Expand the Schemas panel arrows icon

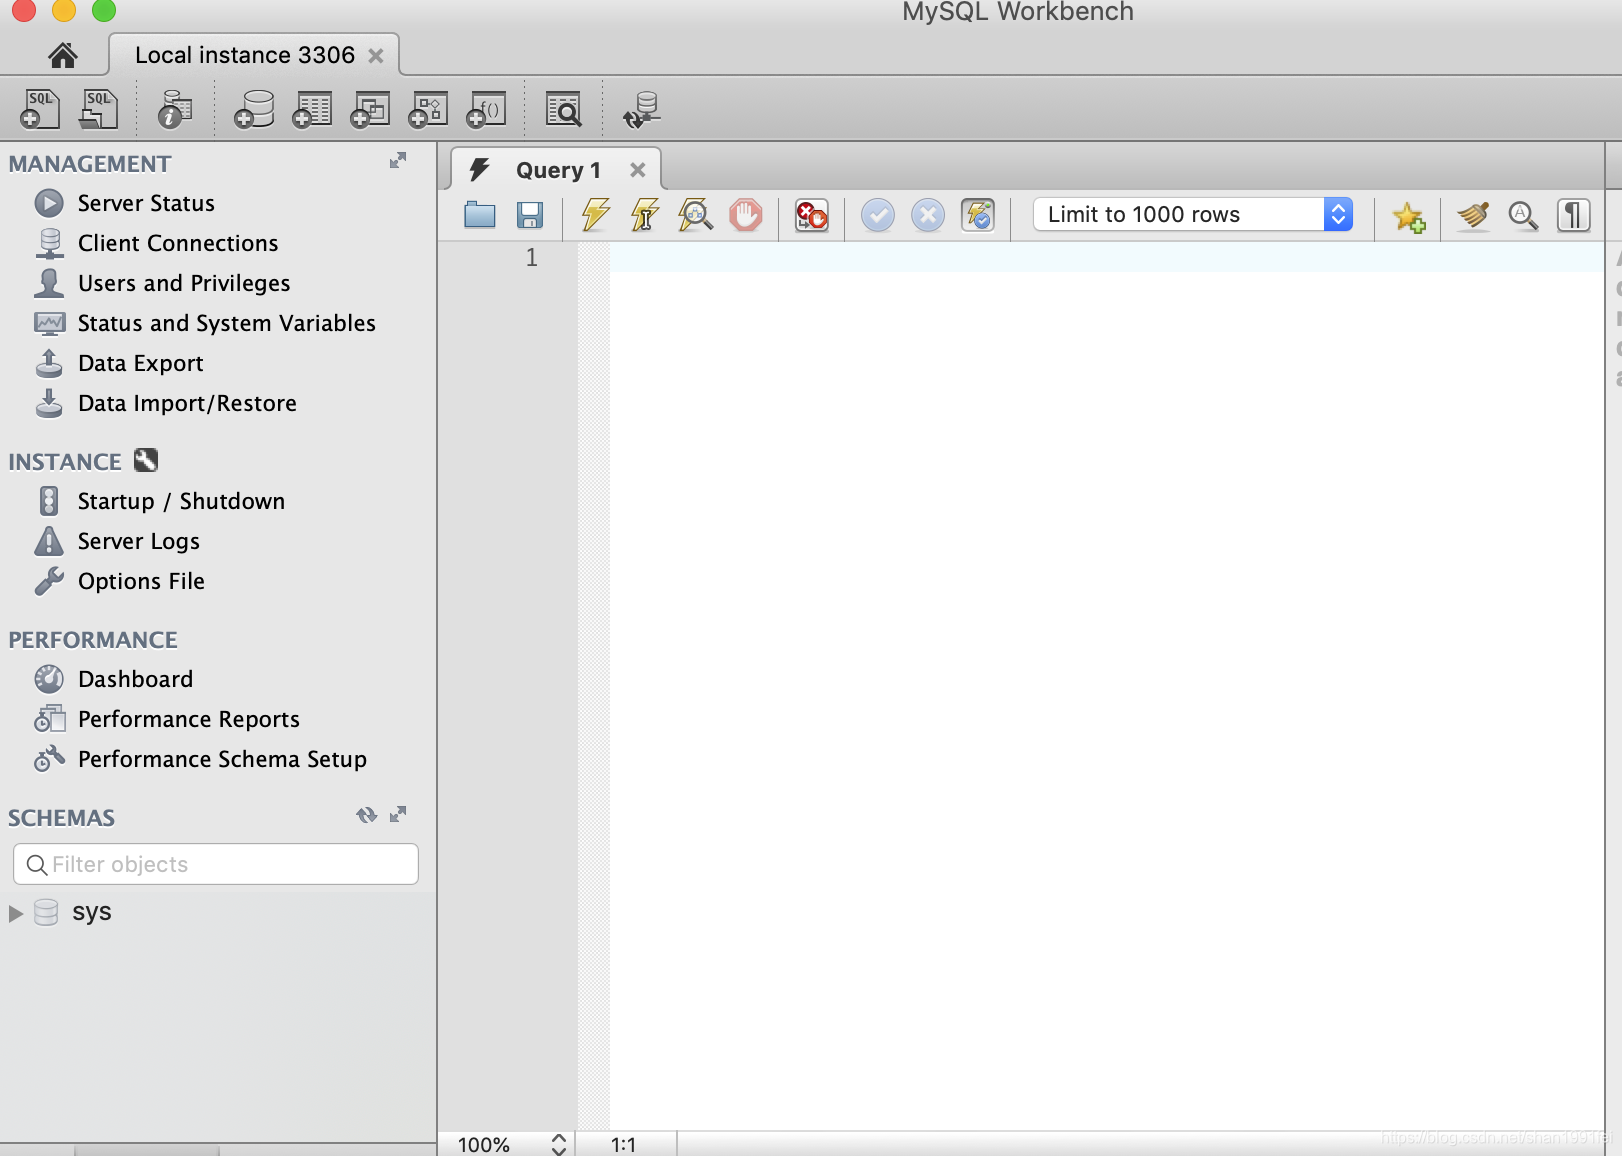tap(398, 814)
